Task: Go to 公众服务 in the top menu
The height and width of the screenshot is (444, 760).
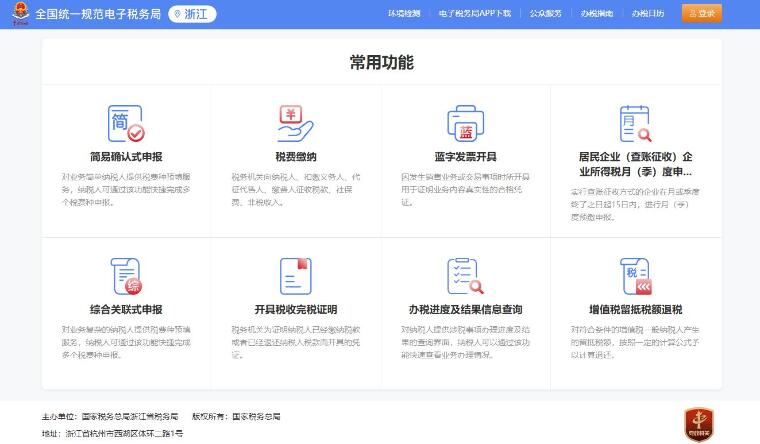Action: tap(545, 14)
